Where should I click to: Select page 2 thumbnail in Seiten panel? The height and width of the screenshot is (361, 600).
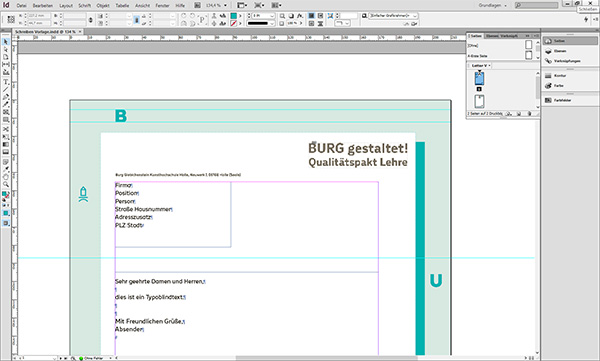pyautogui.click(x=479, y=101)
